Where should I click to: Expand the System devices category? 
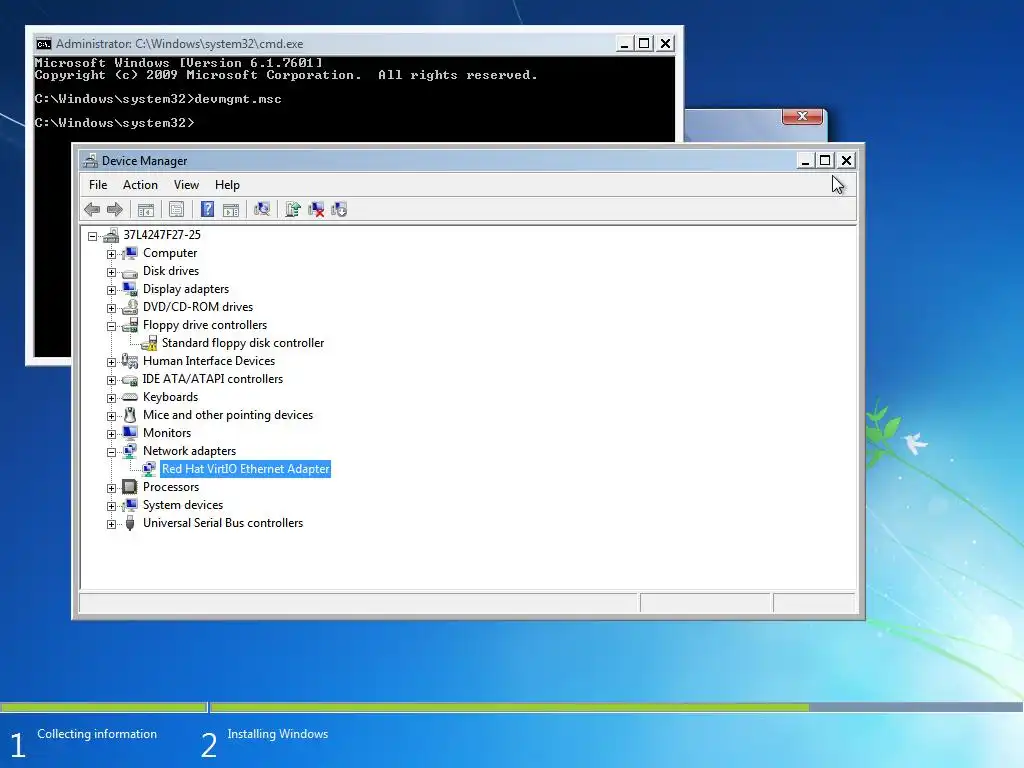tap(112, 506)
